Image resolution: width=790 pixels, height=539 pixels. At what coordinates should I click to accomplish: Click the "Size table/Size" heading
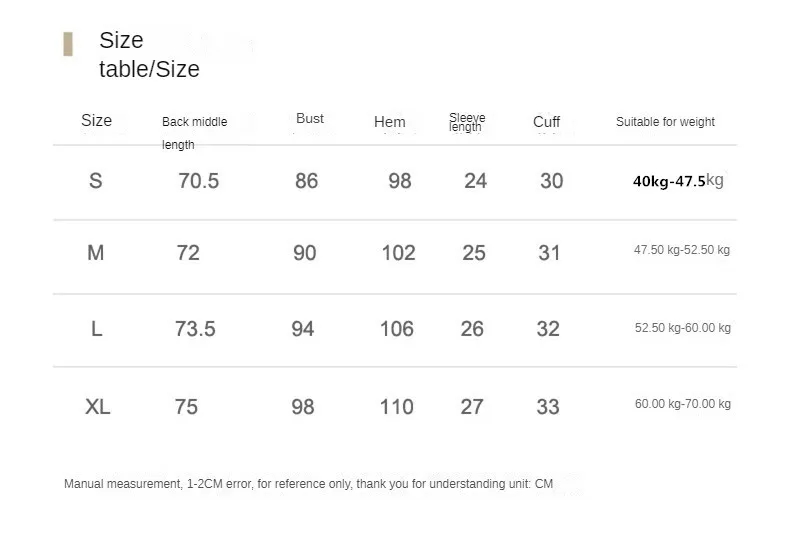(x=149, y=55)
